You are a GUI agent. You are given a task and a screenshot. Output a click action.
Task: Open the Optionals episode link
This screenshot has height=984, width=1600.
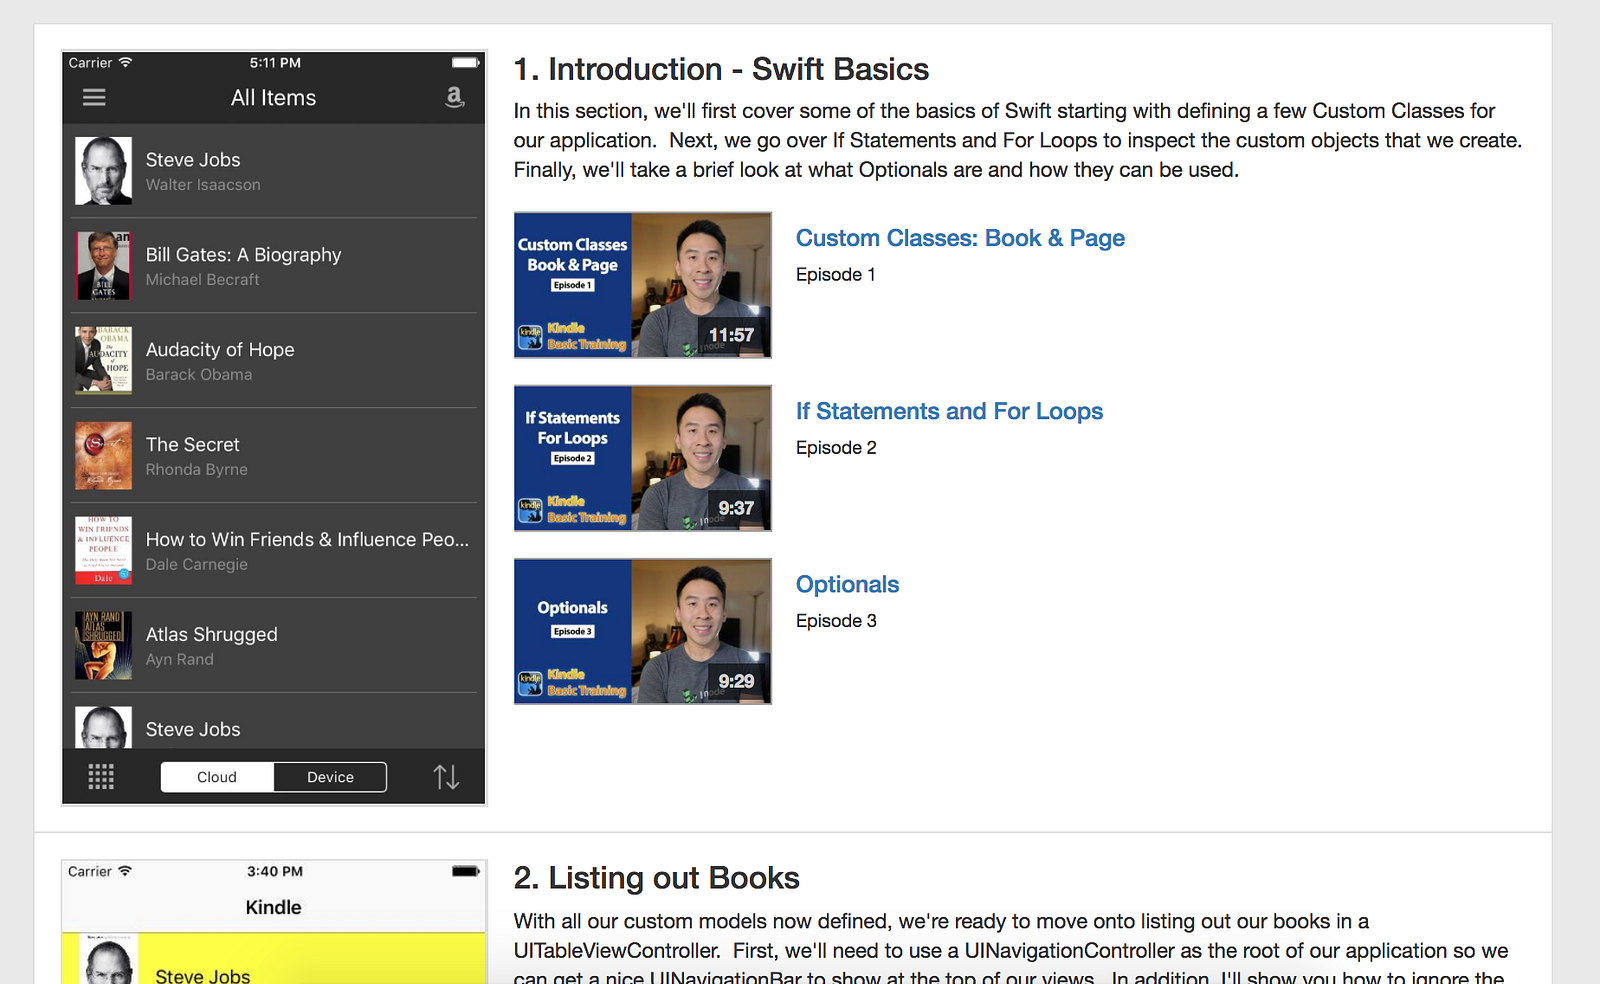pyautogui.click(x=847, y=584)
